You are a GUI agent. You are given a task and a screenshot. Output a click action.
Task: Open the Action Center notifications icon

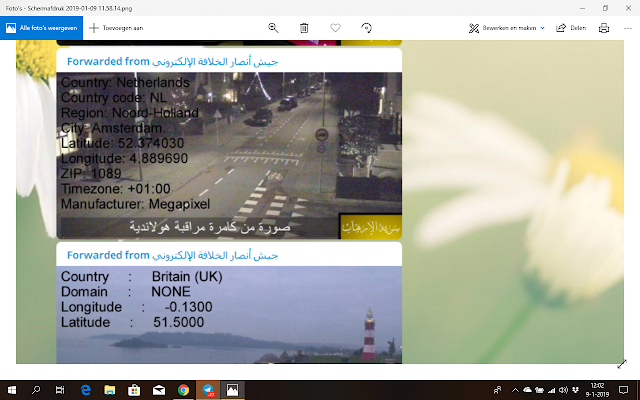pos(623,390)
